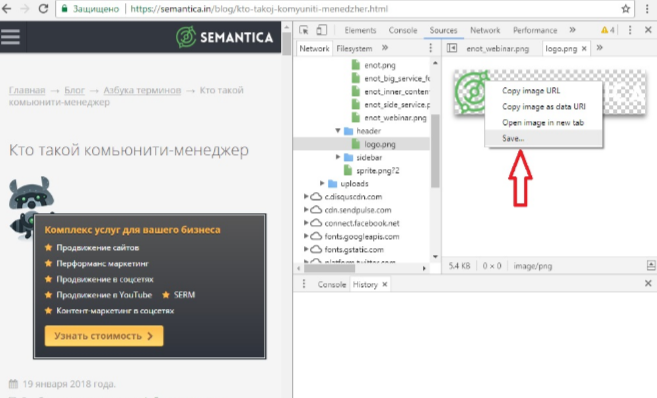Switch to enot_webinar.png file tab

coord(497,49)
